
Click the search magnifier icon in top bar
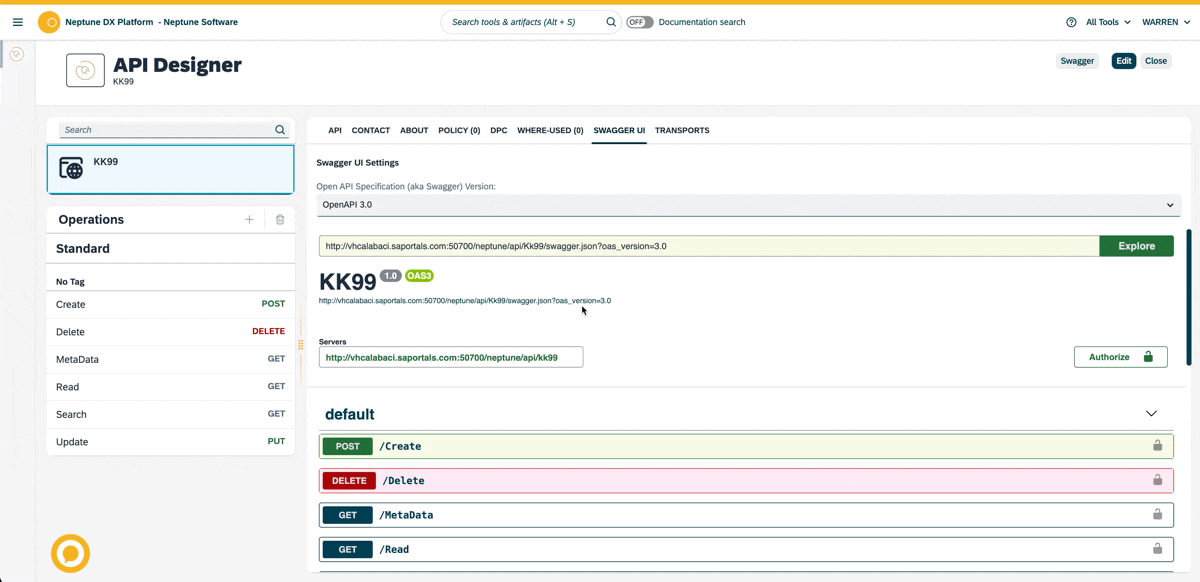(x=611, y=22)
